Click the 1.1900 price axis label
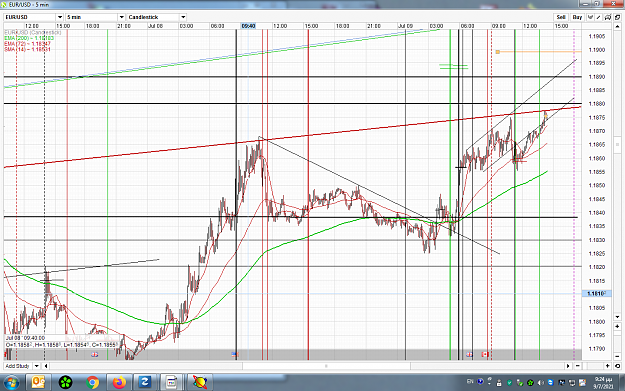Viewport: 625px width, 391px height. click(x=597, y=50)
